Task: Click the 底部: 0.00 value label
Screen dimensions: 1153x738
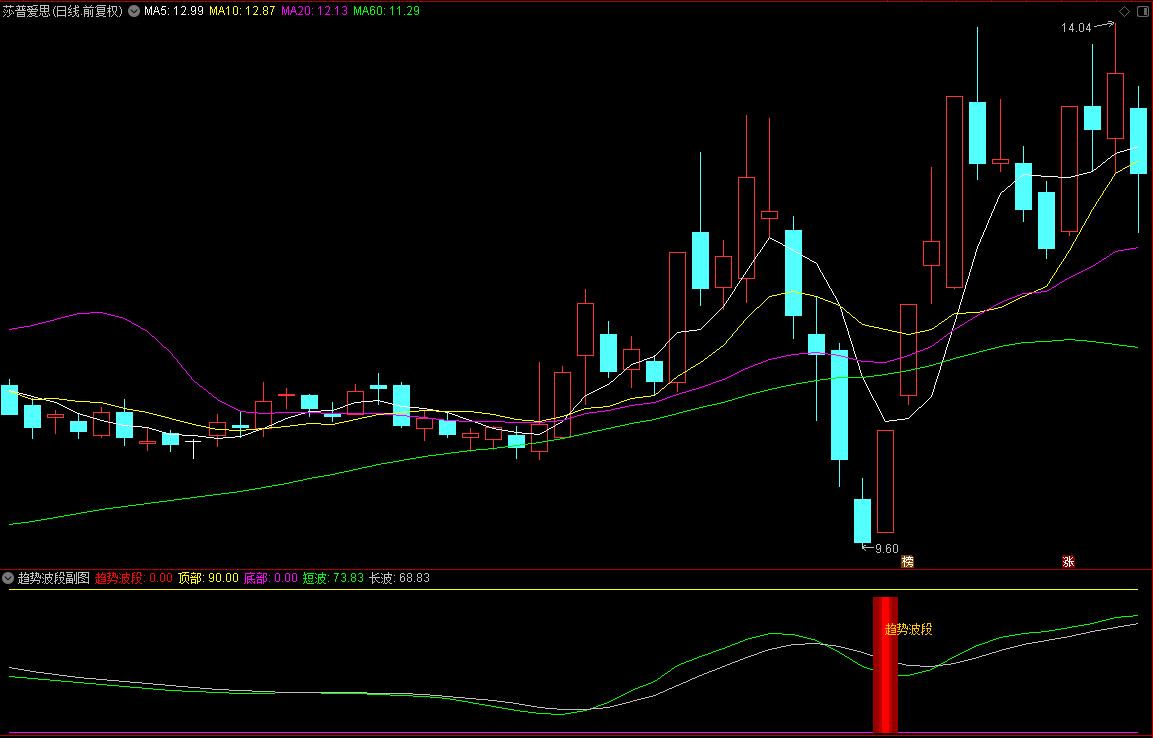Action: pyautogui.click(x=271, y=578)
